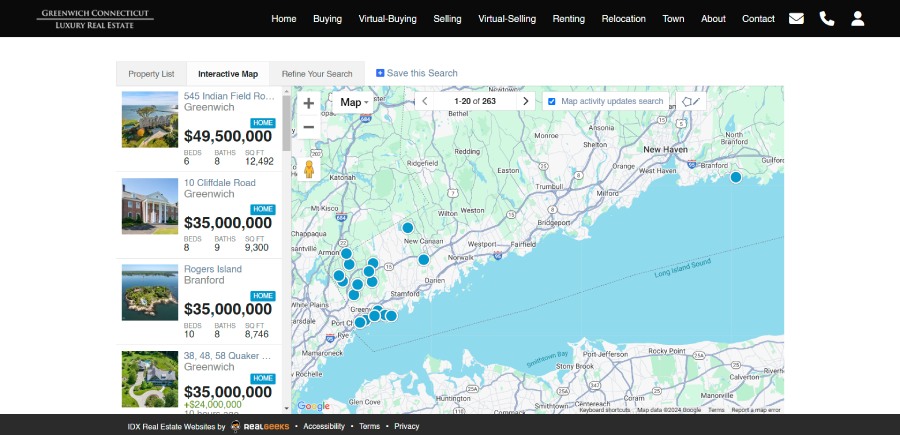This screenshot has height=435, width=900.
Task: Click the HOME badge on Rogers Island listing
Action: (263, 296)
